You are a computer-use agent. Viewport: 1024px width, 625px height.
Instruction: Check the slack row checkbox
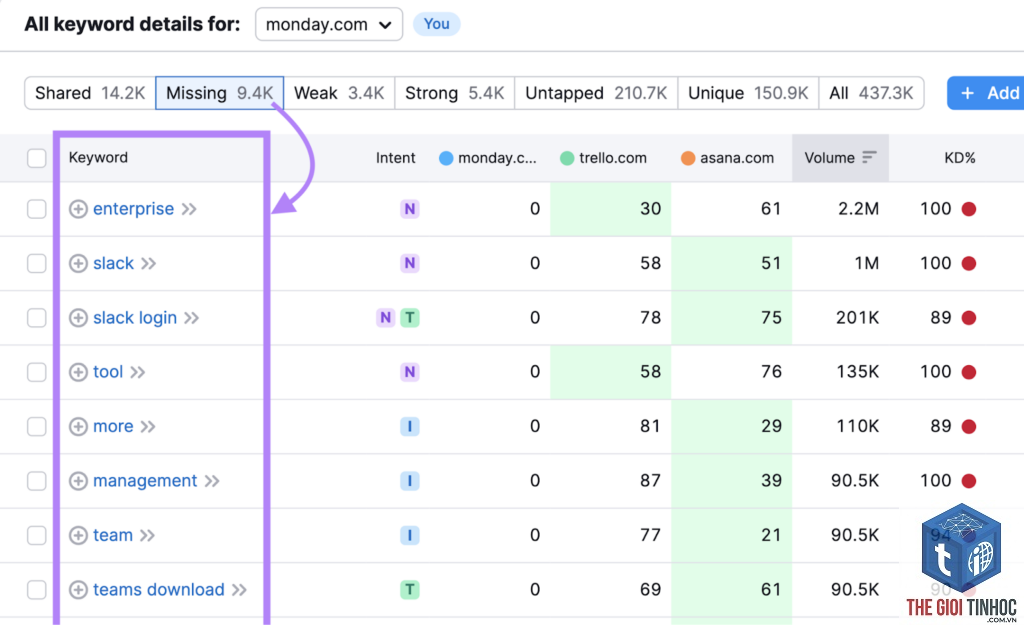[x=37, y=263]
